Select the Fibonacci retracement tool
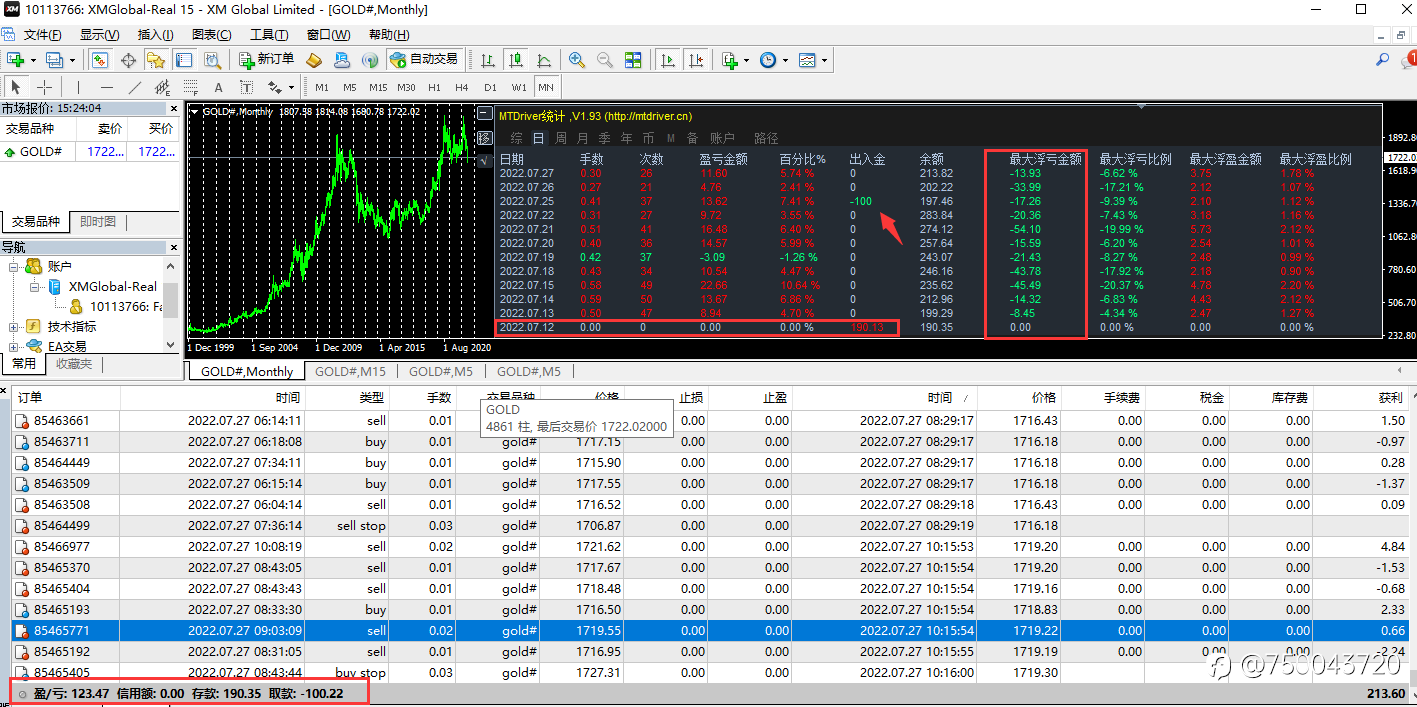 [190, 87]
